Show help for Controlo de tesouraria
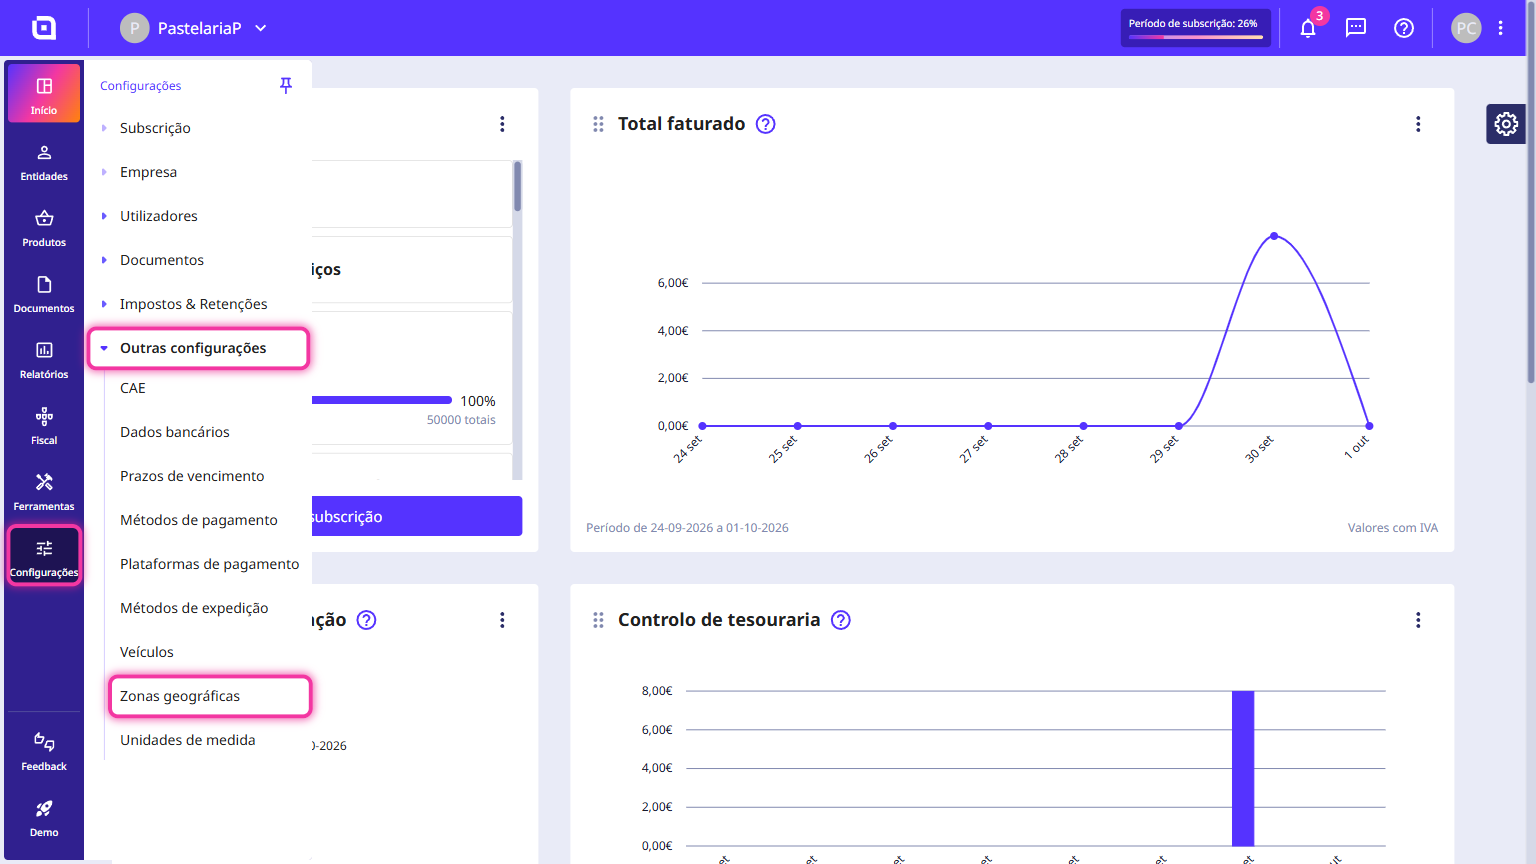 coord(841,620)
